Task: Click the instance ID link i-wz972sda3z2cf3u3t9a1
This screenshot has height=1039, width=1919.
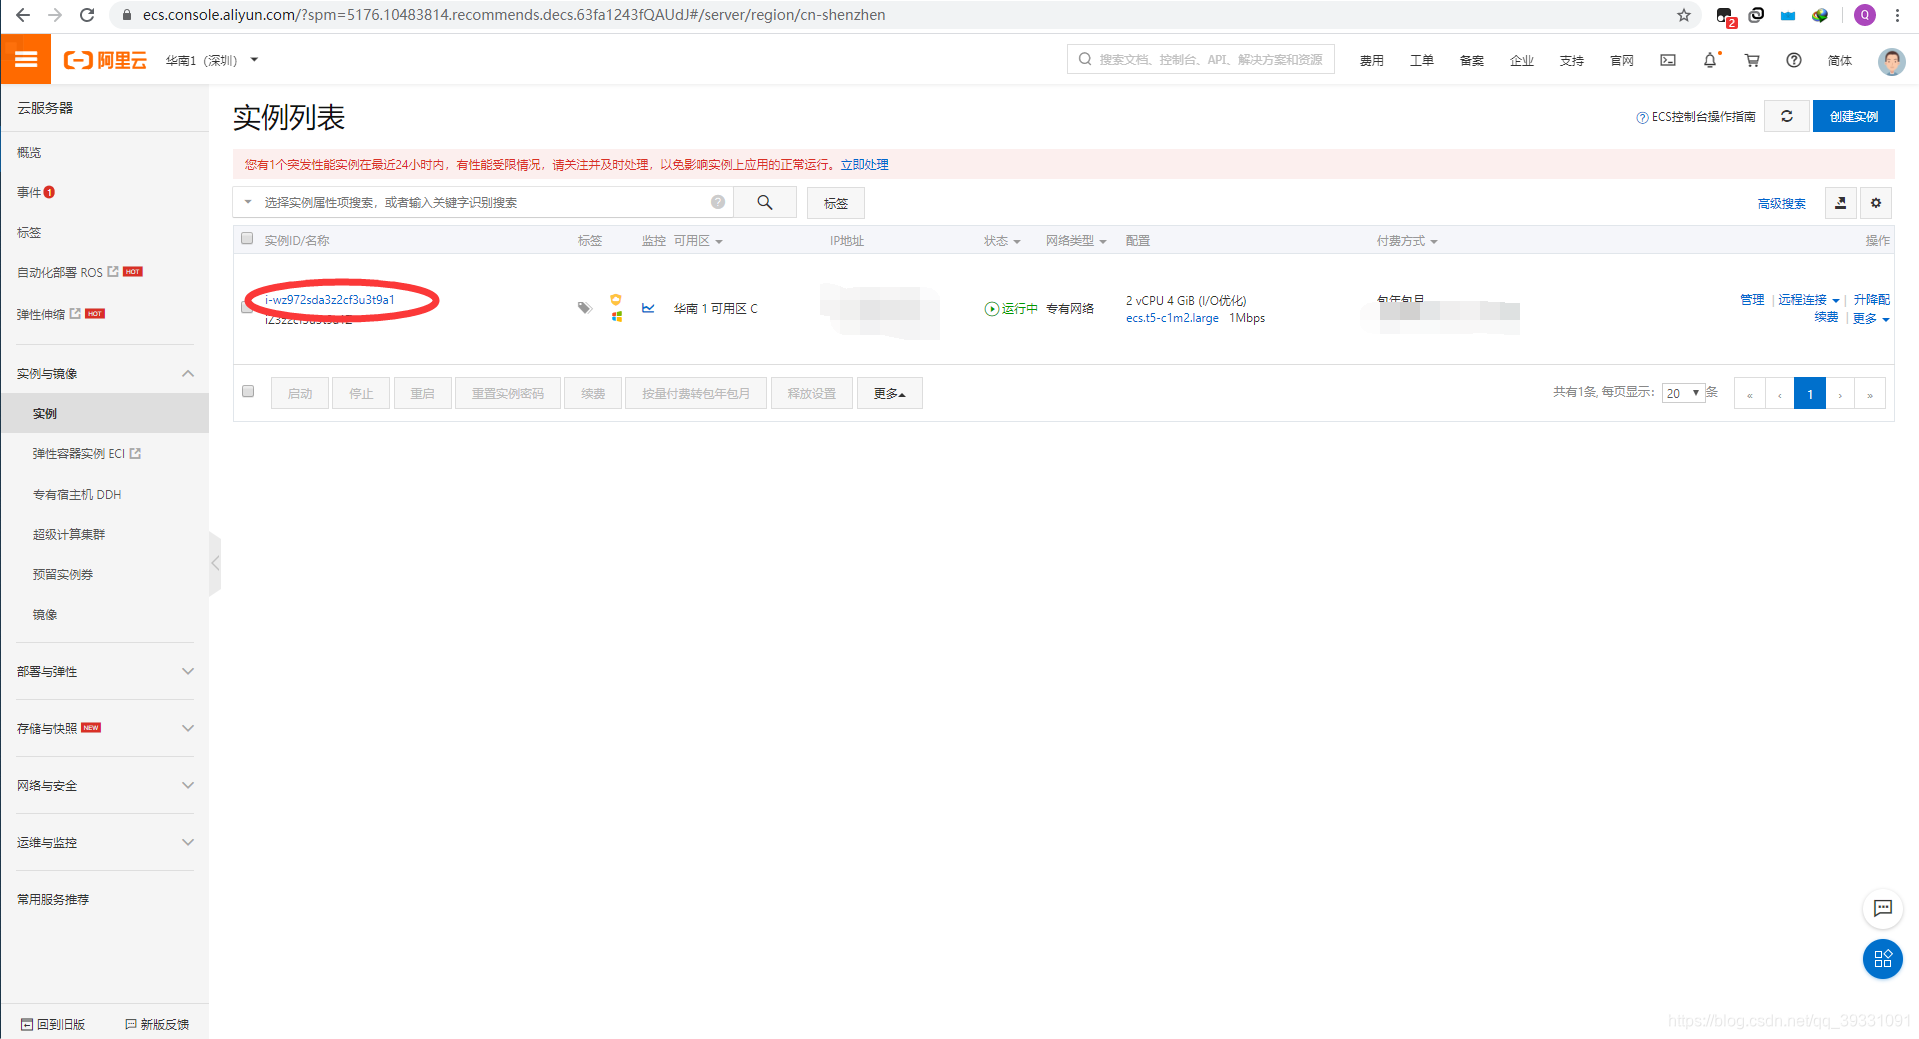Action: point(330,299)
